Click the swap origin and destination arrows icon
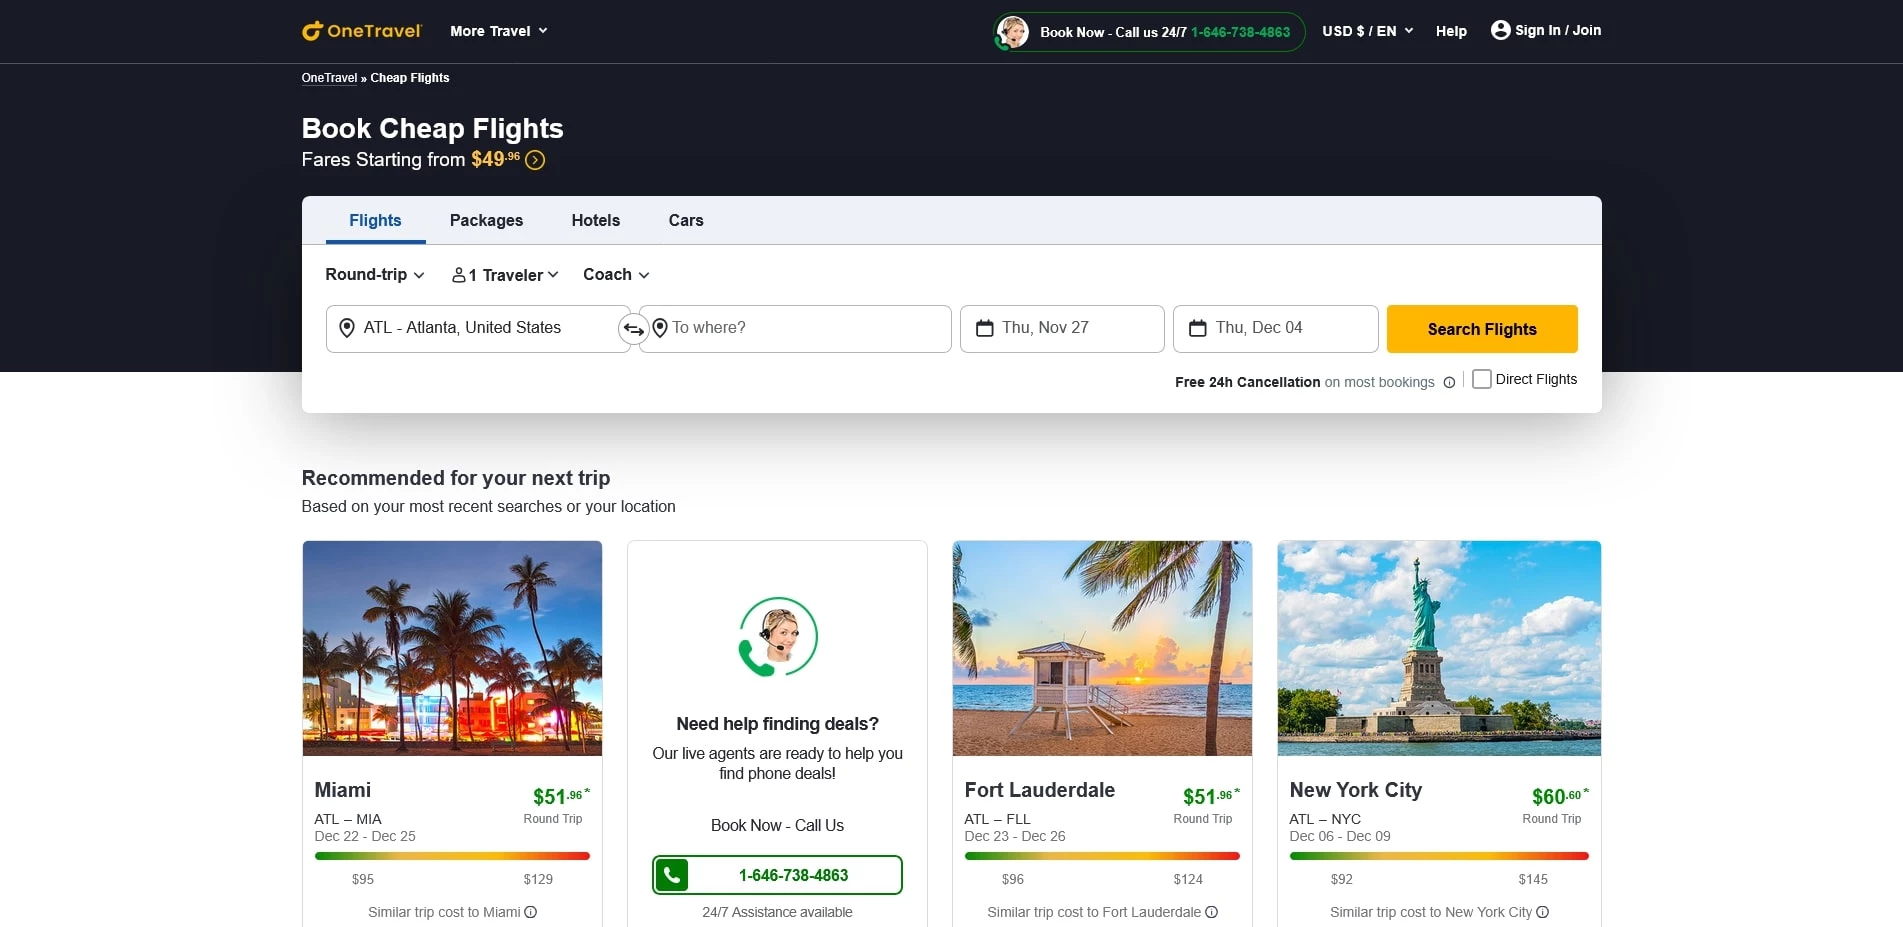 point(633,328)
